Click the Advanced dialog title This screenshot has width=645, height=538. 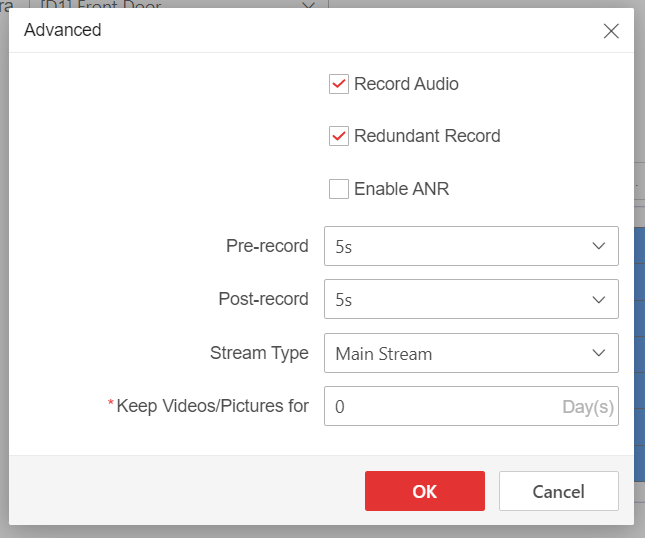[x=62, y=30]
